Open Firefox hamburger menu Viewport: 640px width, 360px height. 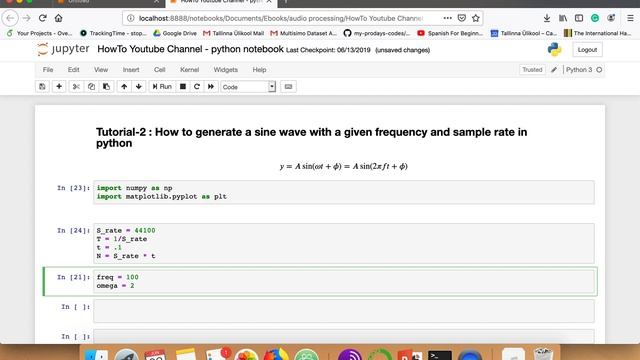tap(630, 18)
